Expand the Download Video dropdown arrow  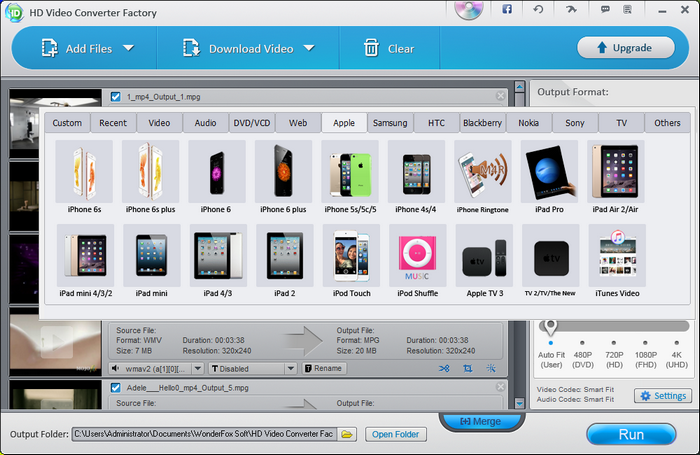(309, 48)
